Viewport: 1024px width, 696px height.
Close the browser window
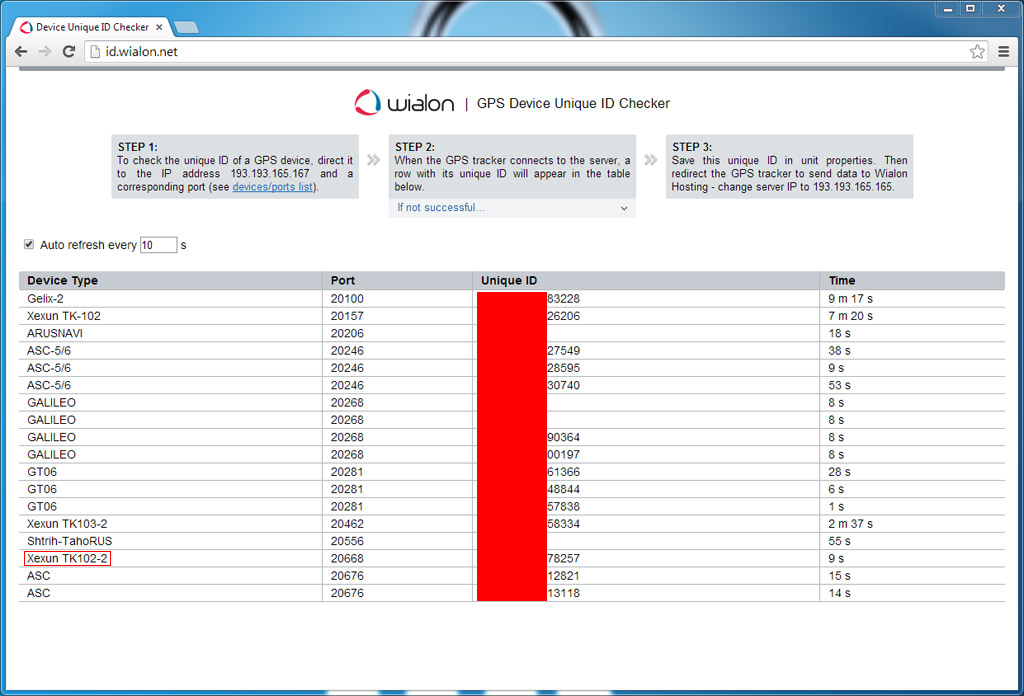[1001, 8]
